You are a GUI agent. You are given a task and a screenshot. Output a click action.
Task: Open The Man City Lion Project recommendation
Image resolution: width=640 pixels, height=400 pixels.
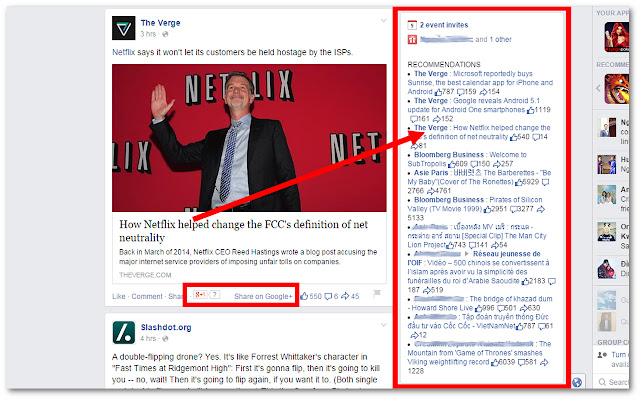[x=477, y=236]
